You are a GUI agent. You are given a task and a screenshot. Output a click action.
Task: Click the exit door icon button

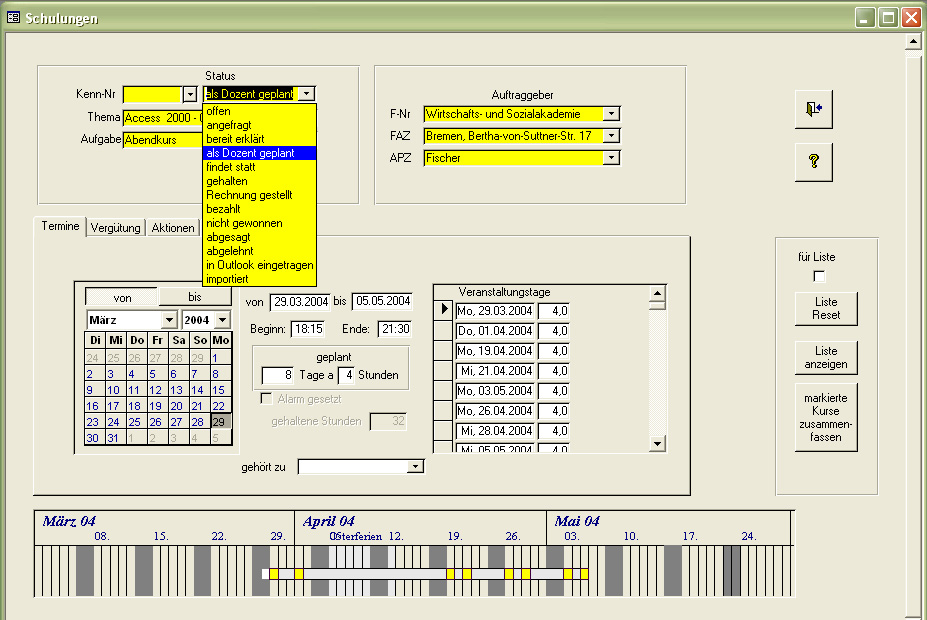pyautogui.click(x=813, y=109)
